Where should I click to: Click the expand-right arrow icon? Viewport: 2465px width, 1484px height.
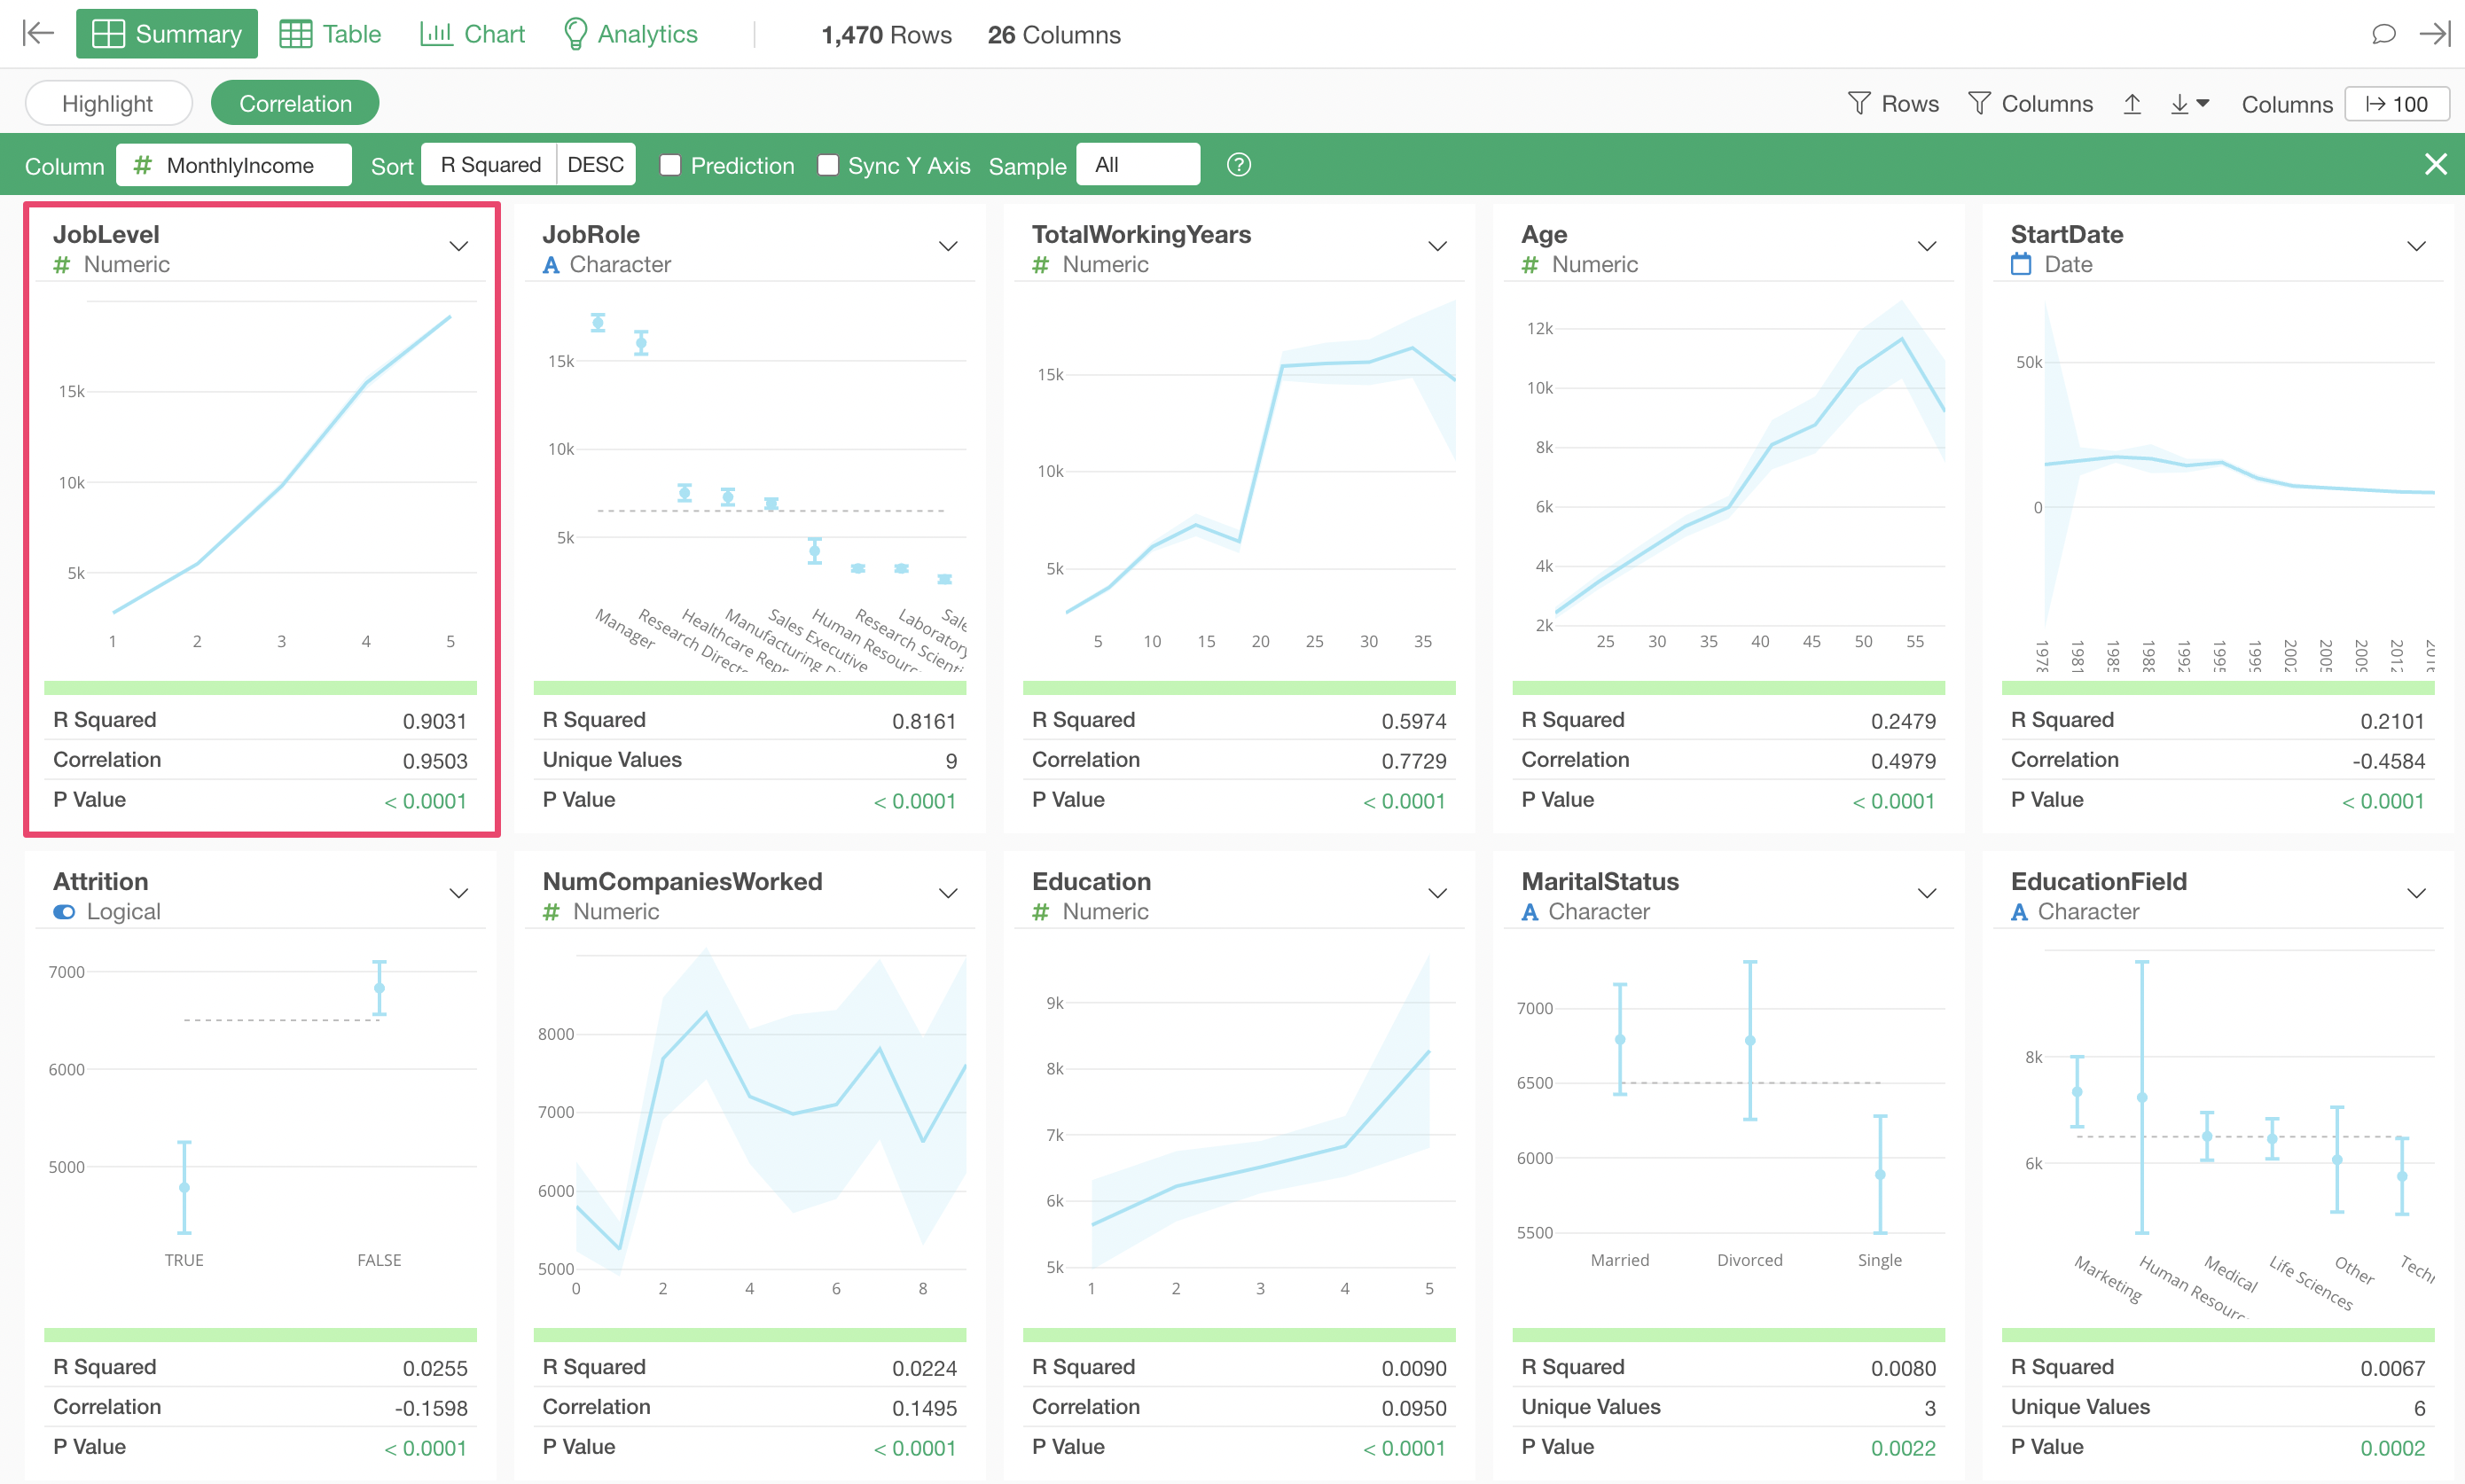coord(2435,34)
